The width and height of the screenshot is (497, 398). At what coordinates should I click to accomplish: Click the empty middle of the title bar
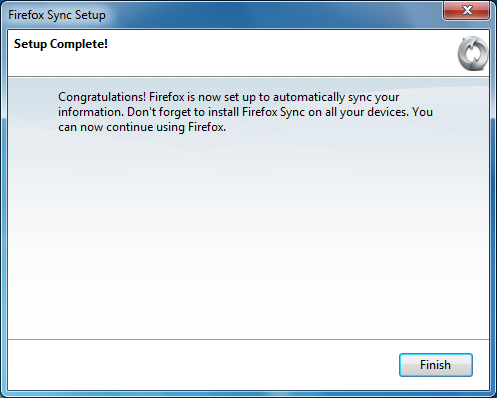[x=273, y=15]
